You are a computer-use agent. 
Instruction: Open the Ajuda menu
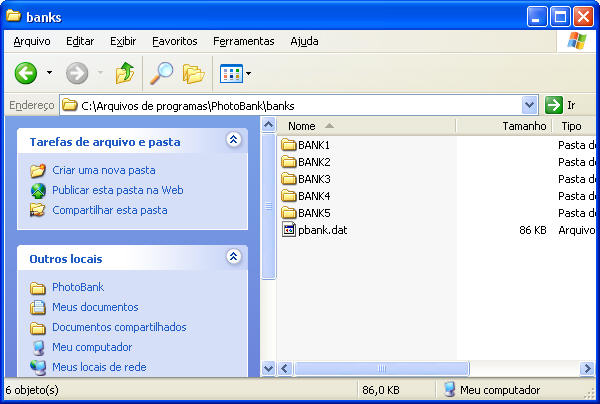(304, 41)
